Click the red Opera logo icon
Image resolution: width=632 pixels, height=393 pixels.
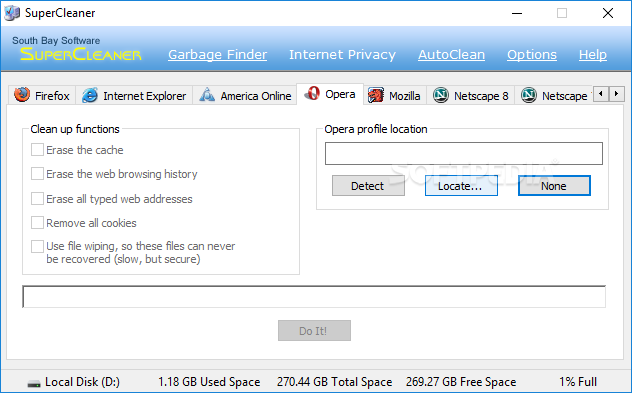(x=312, y=93)
